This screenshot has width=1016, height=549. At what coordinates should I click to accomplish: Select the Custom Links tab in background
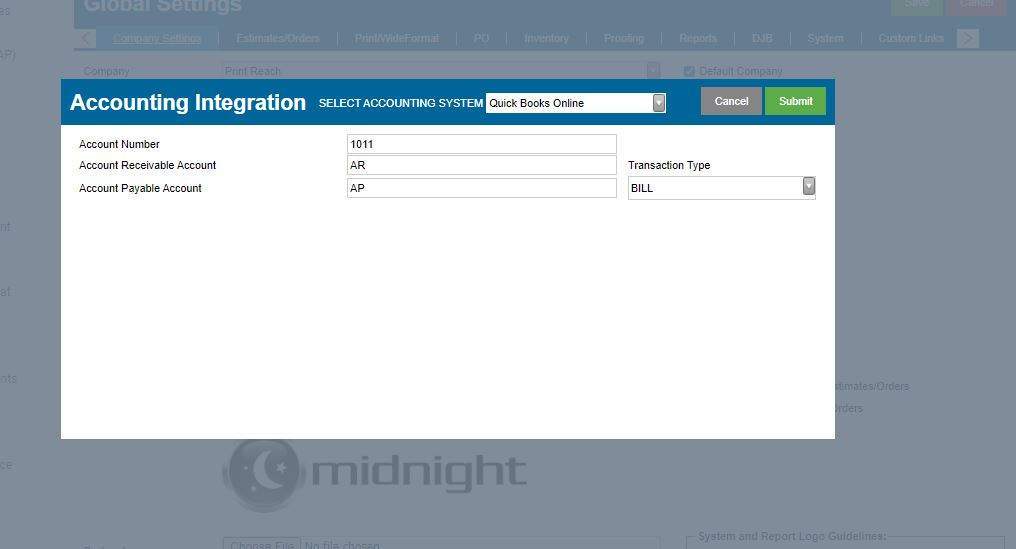coord(911,38)
